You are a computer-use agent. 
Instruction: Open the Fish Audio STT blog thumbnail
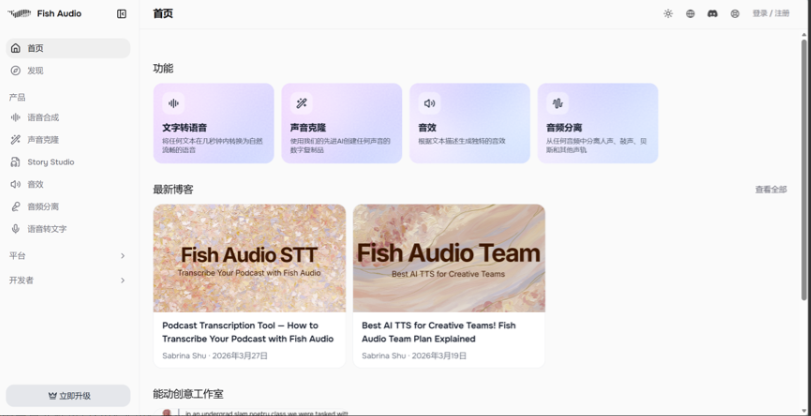(249, 258)
